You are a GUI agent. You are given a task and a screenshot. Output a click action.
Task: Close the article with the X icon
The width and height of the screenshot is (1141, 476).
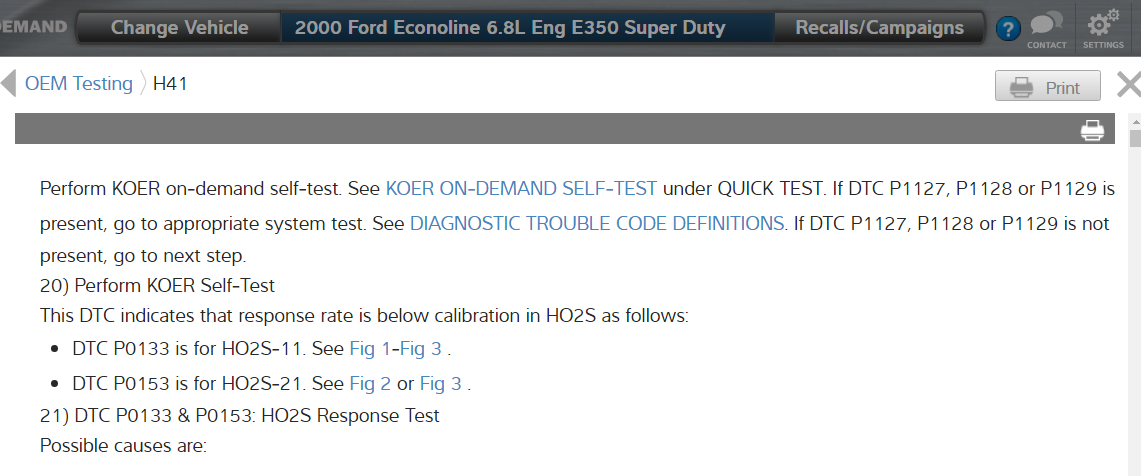[x=1128, y=85]
